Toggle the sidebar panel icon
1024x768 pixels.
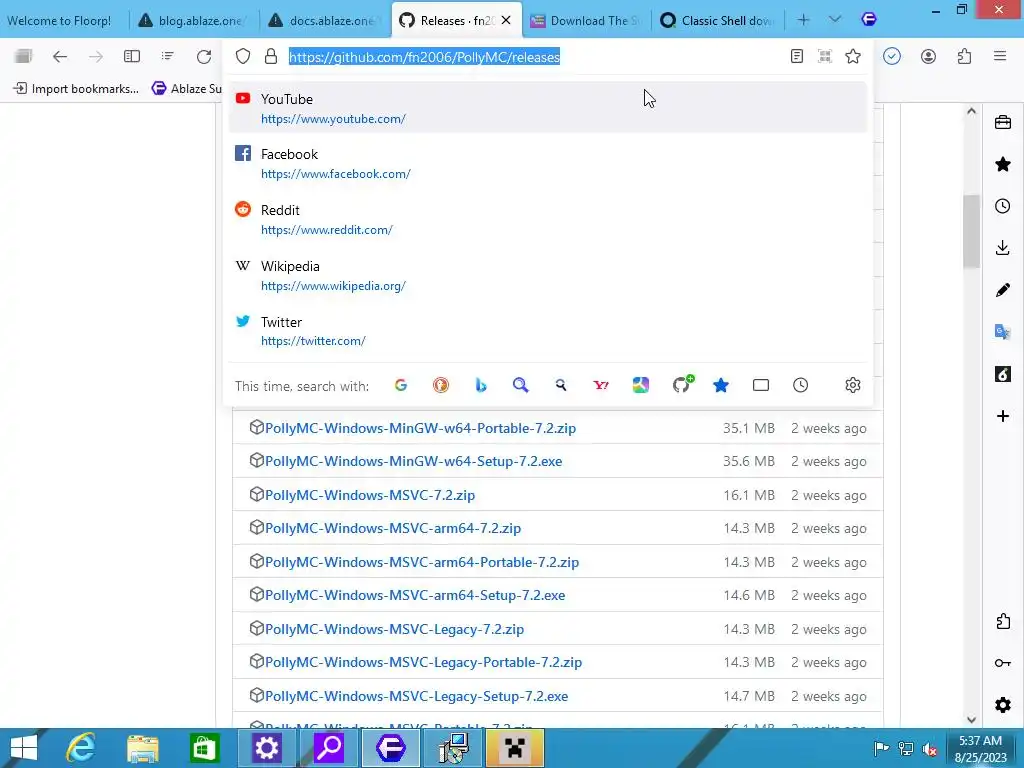click(132, 57)
